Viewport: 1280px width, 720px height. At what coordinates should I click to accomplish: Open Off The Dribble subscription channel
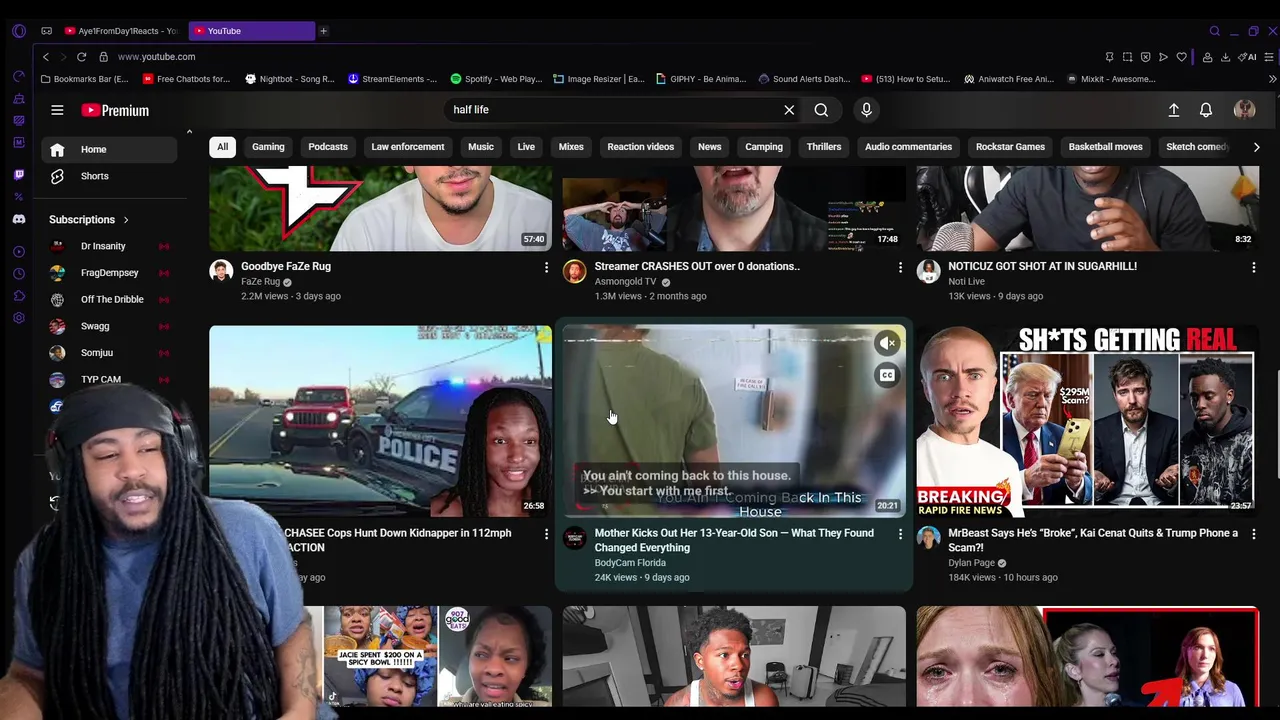click(x=110, y=300)
